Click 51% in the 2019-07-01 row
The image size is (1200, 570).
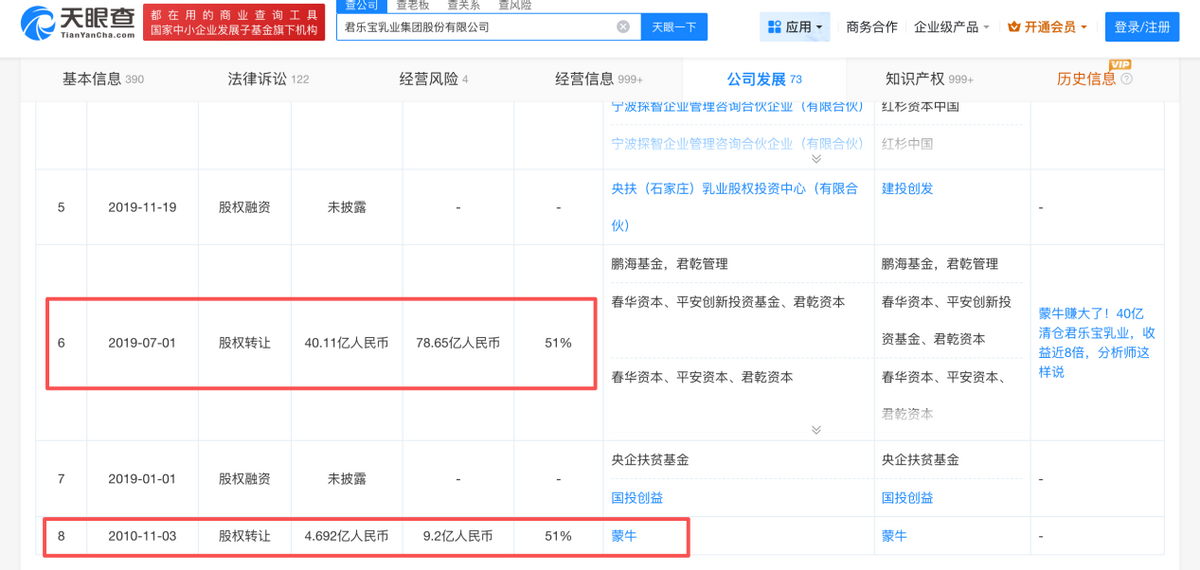tap(558, 343)
